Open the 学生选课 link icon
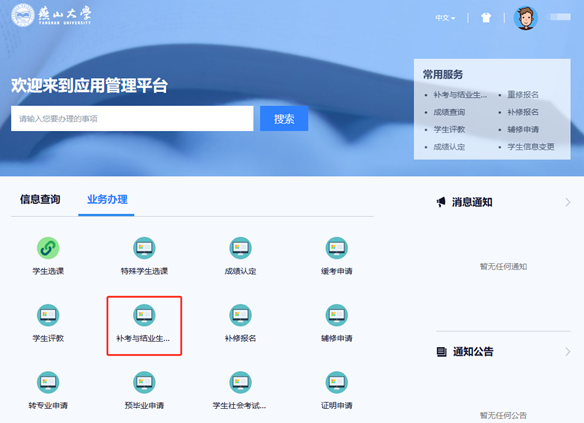 click(x=48, y=248)
